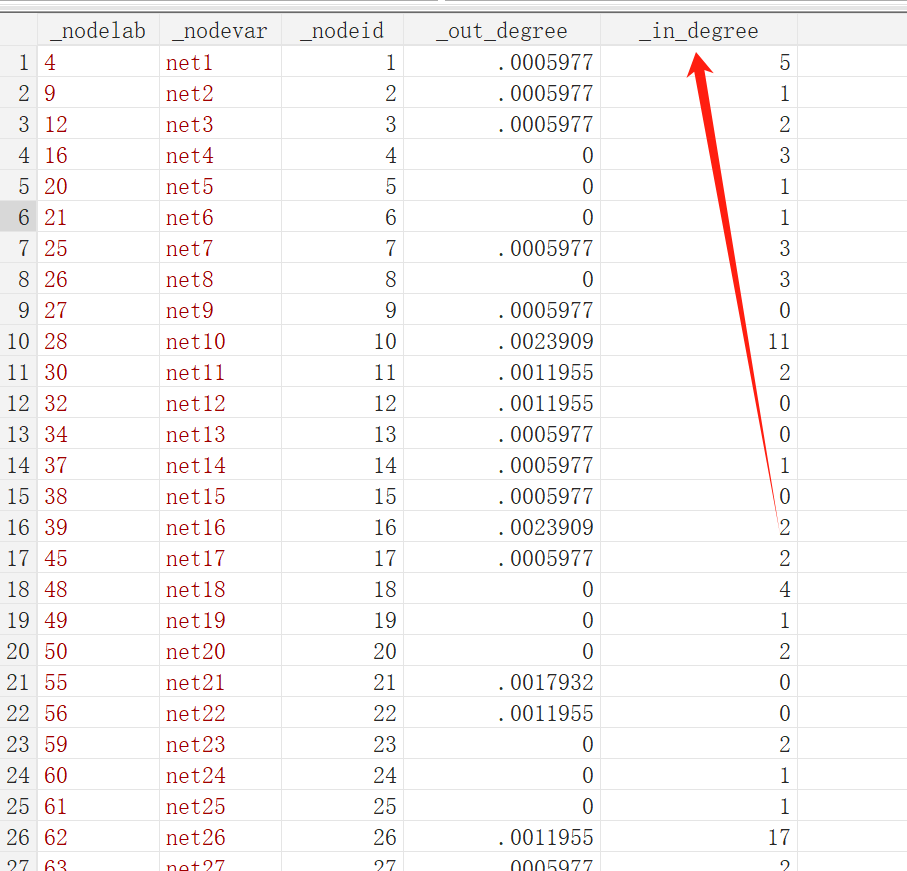
Task: Click _out_degree 0 in net4 row
Action: coord(502,156)
